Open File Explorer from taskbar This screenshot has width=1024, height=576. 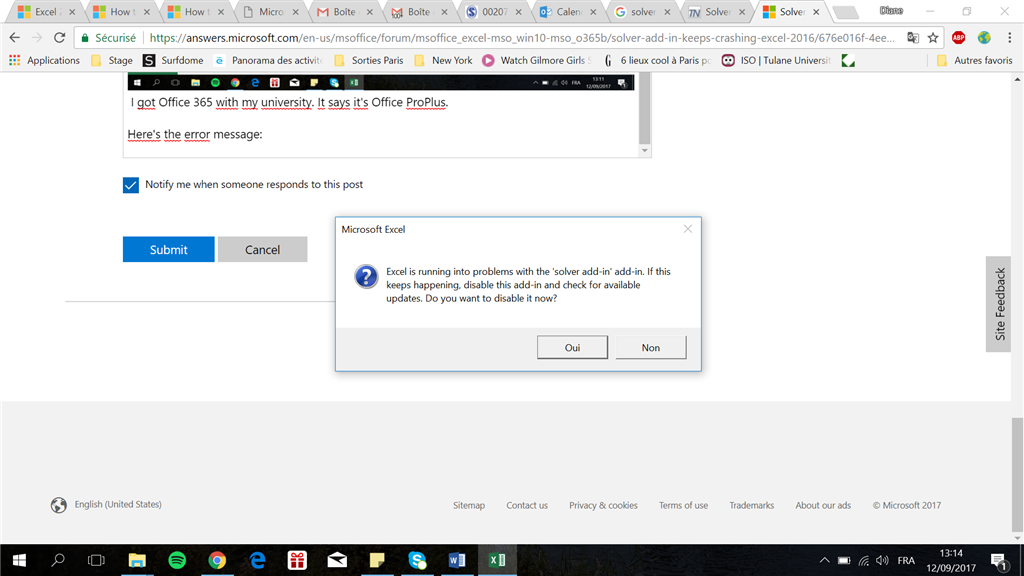pos(136,560)
